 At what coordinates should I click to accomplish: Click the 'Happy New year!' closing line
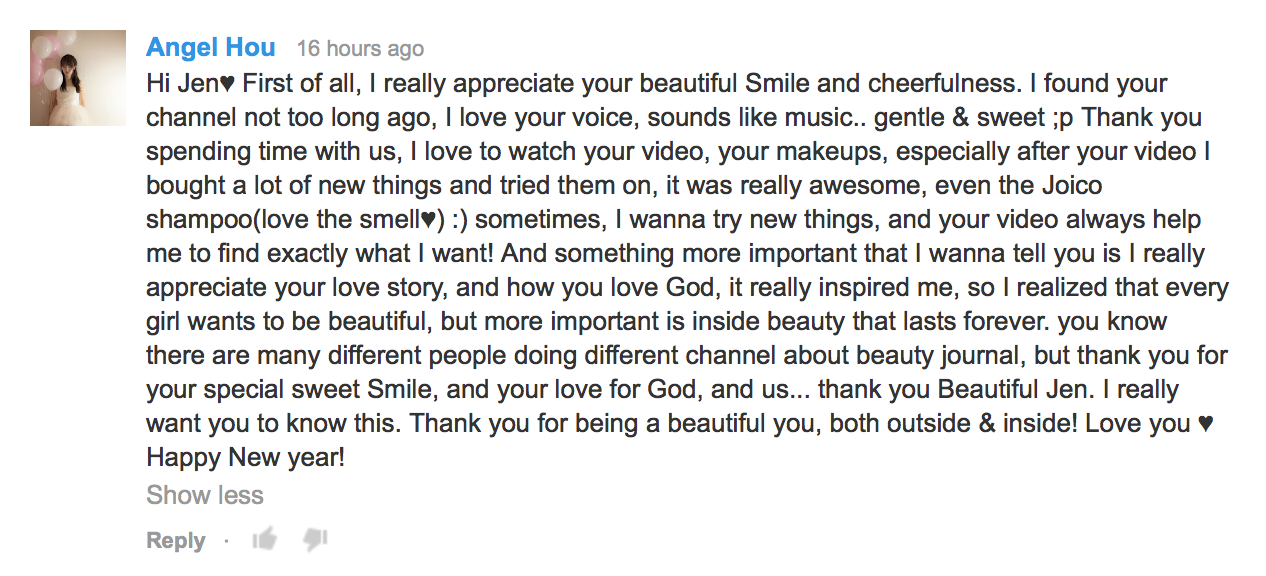pyautogui.click(x=245, y=458)
